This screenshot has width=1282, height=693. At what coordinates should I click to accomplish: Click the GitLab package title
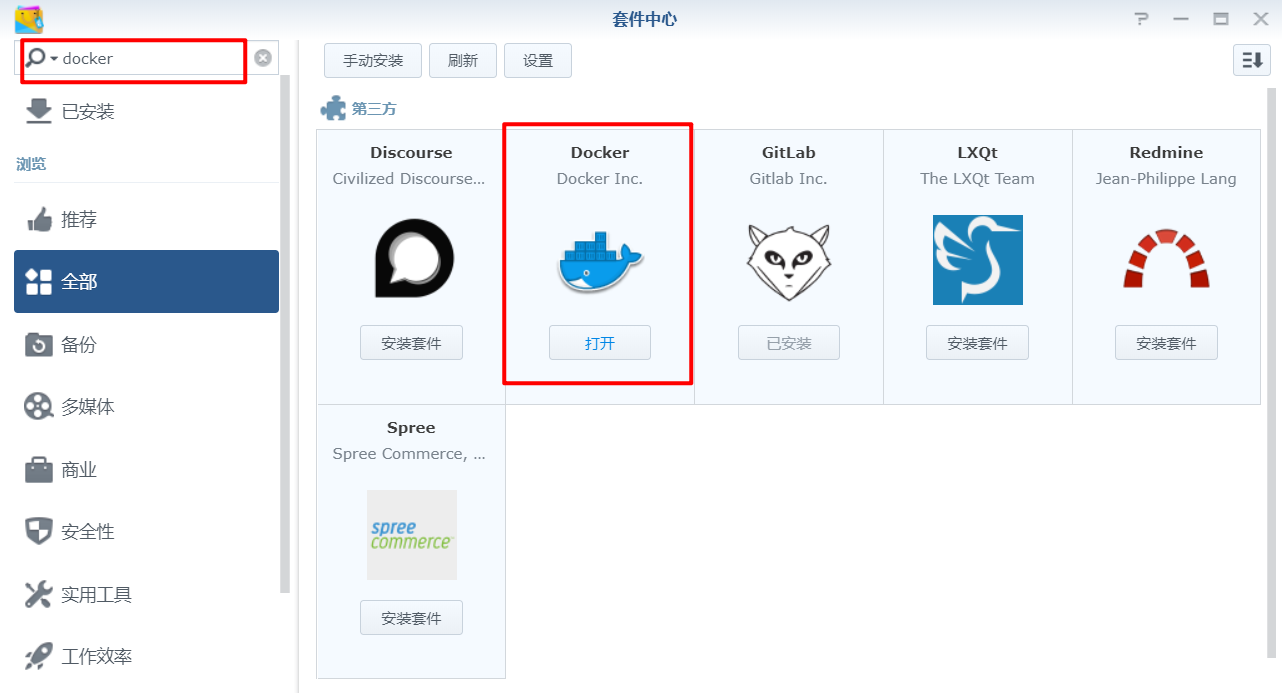click(x=789, y=152)
